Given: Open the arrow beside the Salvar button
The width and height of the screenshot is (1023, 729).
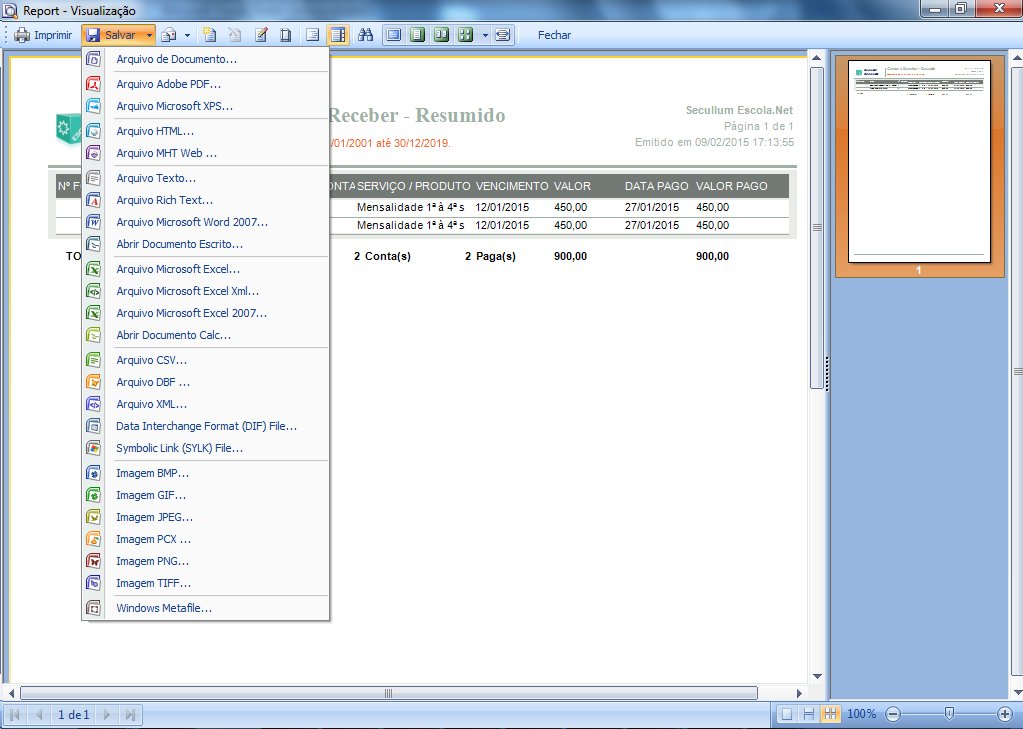Looking at the screenshot, I should (x=149, y=35).
